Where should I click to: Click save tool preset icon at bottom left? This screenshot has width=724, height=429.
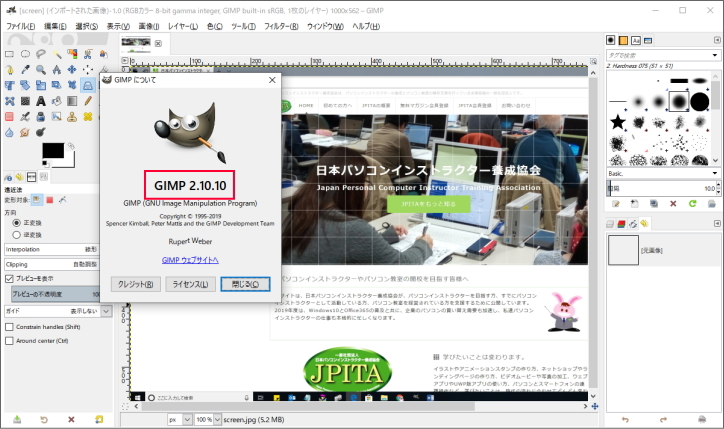(16, 419)
